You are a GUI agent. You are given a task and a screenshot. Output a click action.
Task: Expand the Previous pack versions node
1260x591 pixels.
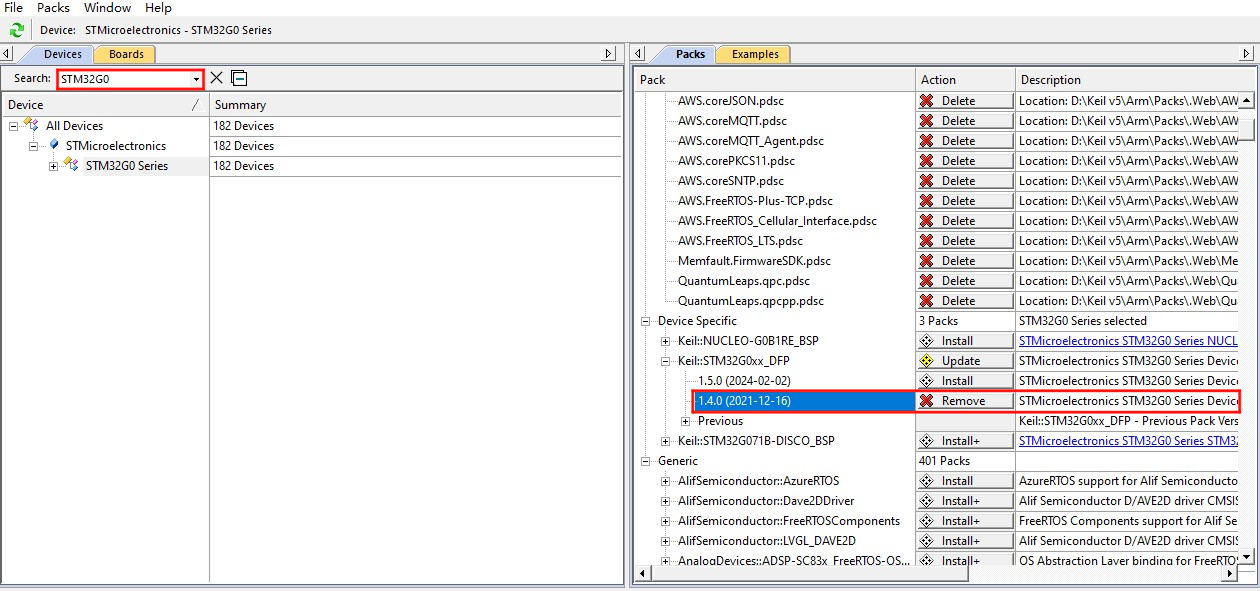(x=686, y=421)
